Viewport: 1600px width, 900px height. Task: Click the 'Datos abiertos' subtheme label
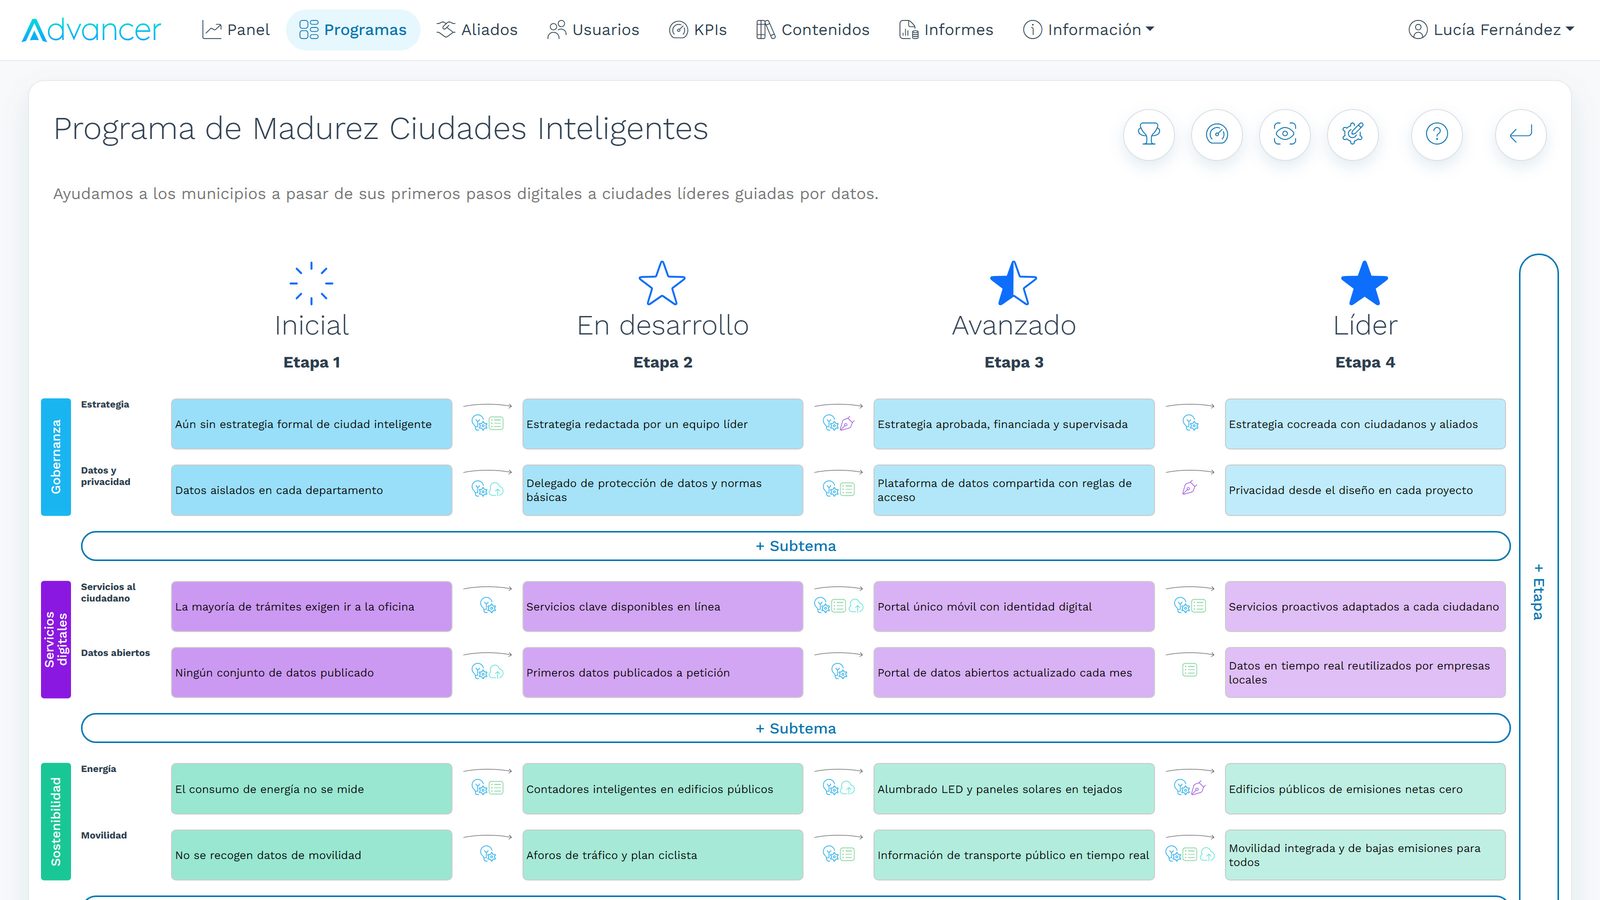(115, 653)
